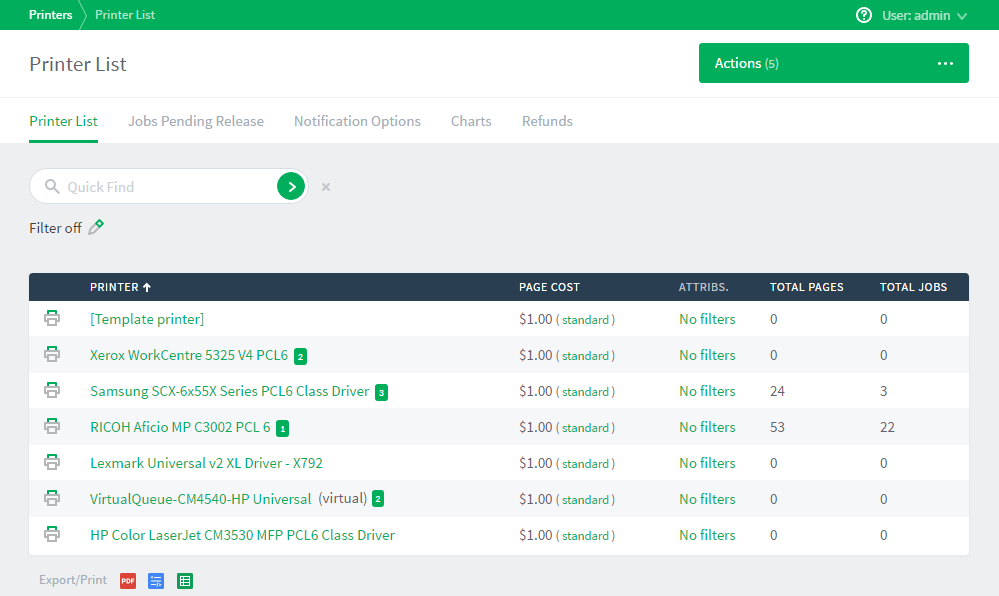Screen dimensions: 999x596
Task: Focus the Quick Find search field
Action: pos(165,187)
